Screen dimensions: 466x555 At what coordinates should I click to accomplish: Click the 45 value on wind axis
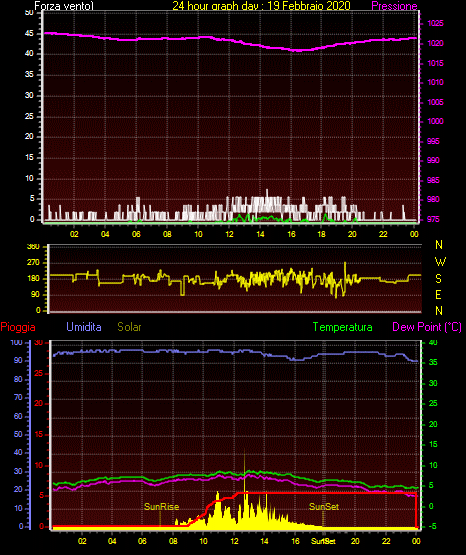(29, 33)
